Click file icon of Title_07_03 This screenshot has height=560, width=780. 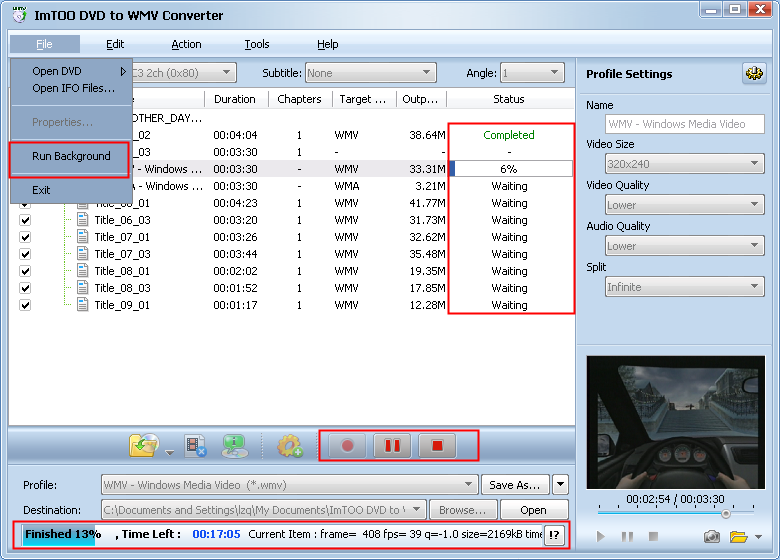coord(83,254)
